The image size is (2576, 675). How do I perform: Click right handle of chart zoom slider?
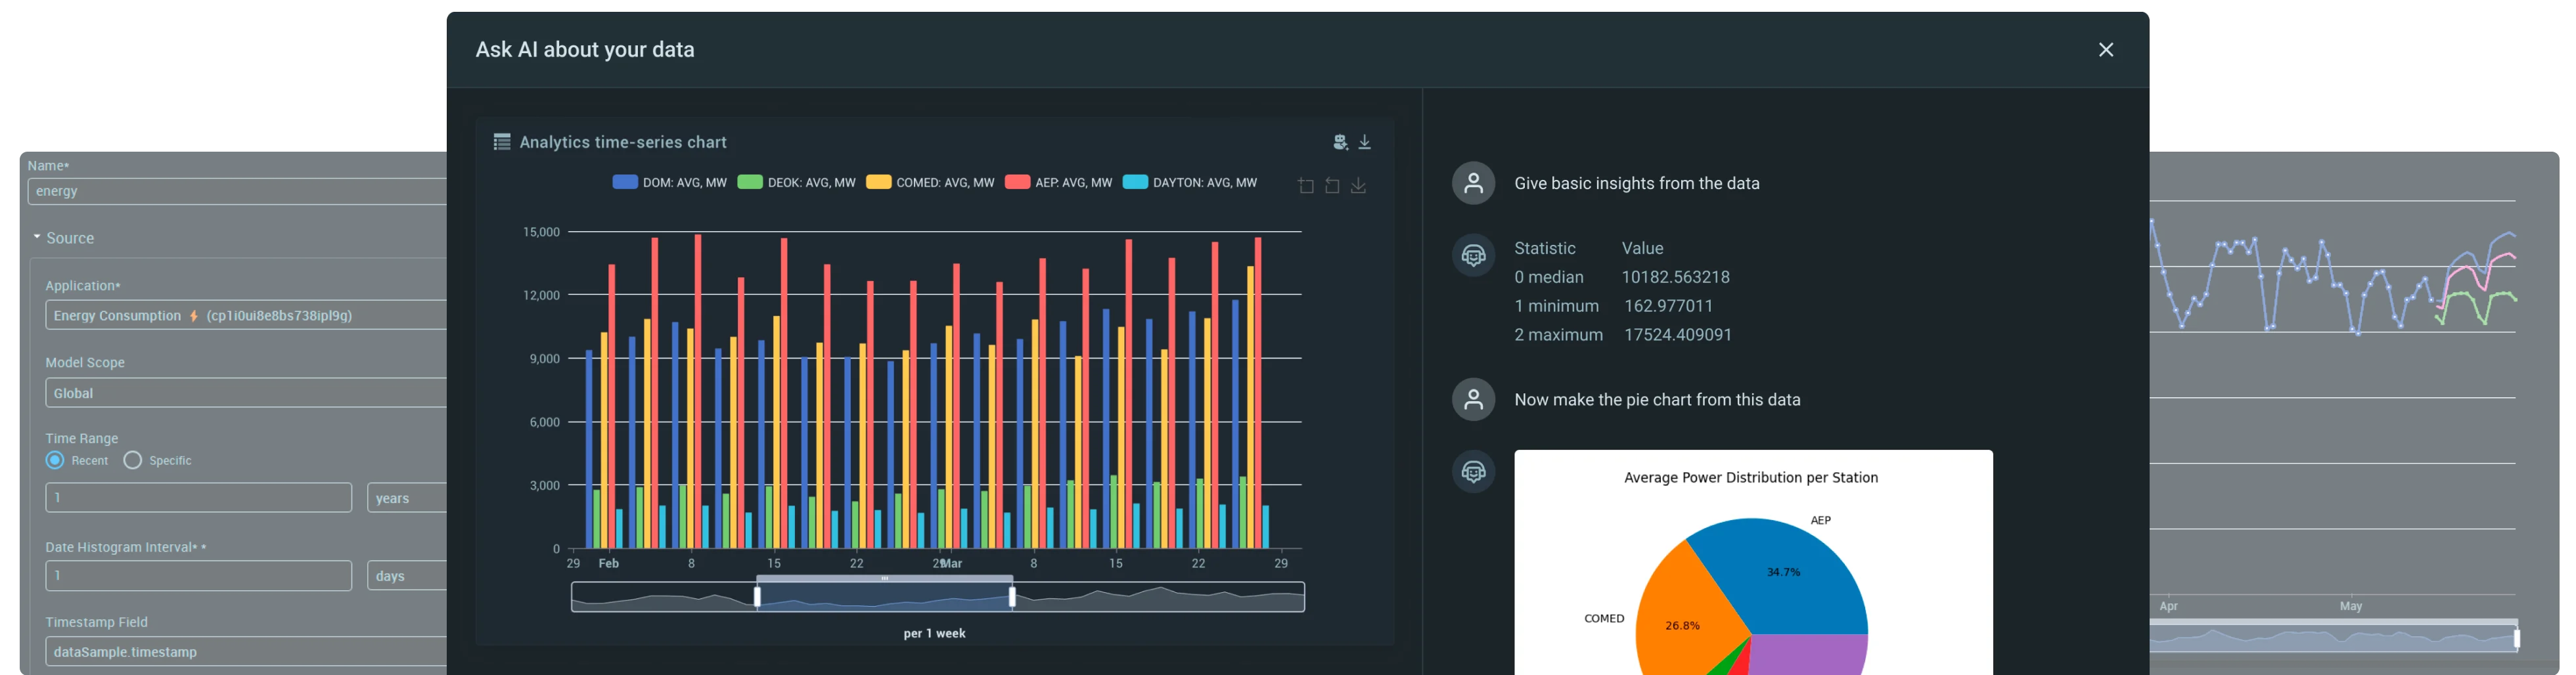coord(1012,597)
